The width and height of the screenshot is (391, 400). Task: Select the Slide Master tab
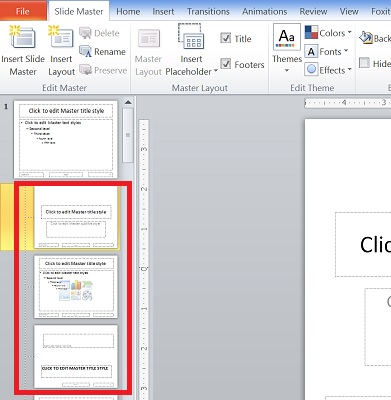coord(79,11)
